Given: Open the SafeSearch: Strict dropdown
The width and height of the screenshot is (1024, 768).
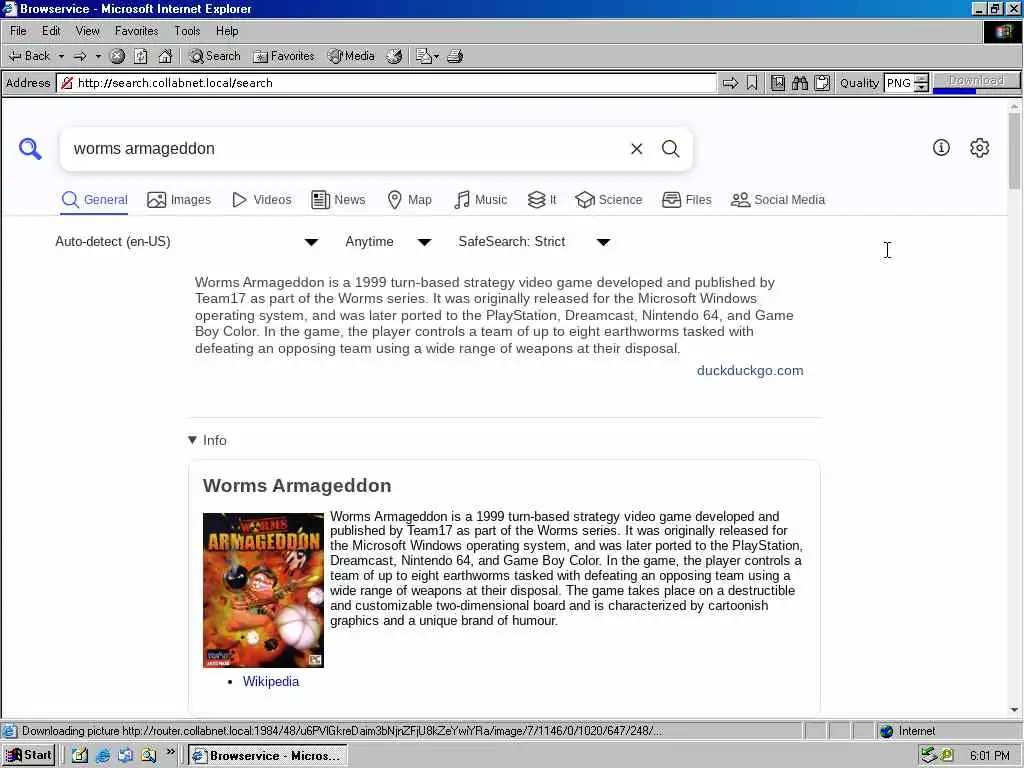Looking at the screenshot, I should click(534, 242).
